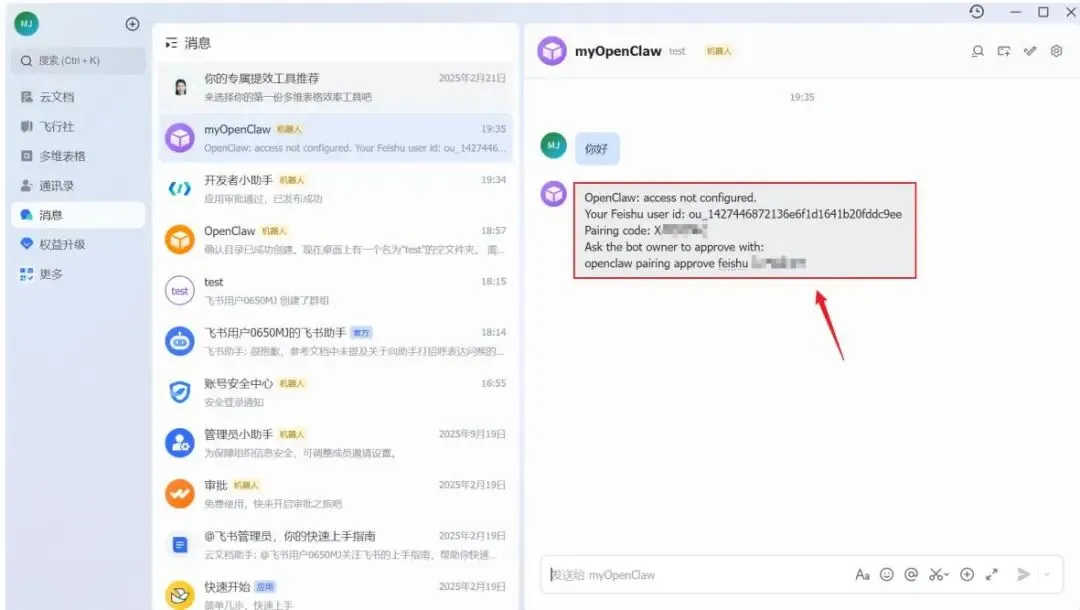Image resolution: width=1080 pixels, height=610 pixels.
Task: Click the plus attachment icon in input bar
Action: click(x=967, y=575)
